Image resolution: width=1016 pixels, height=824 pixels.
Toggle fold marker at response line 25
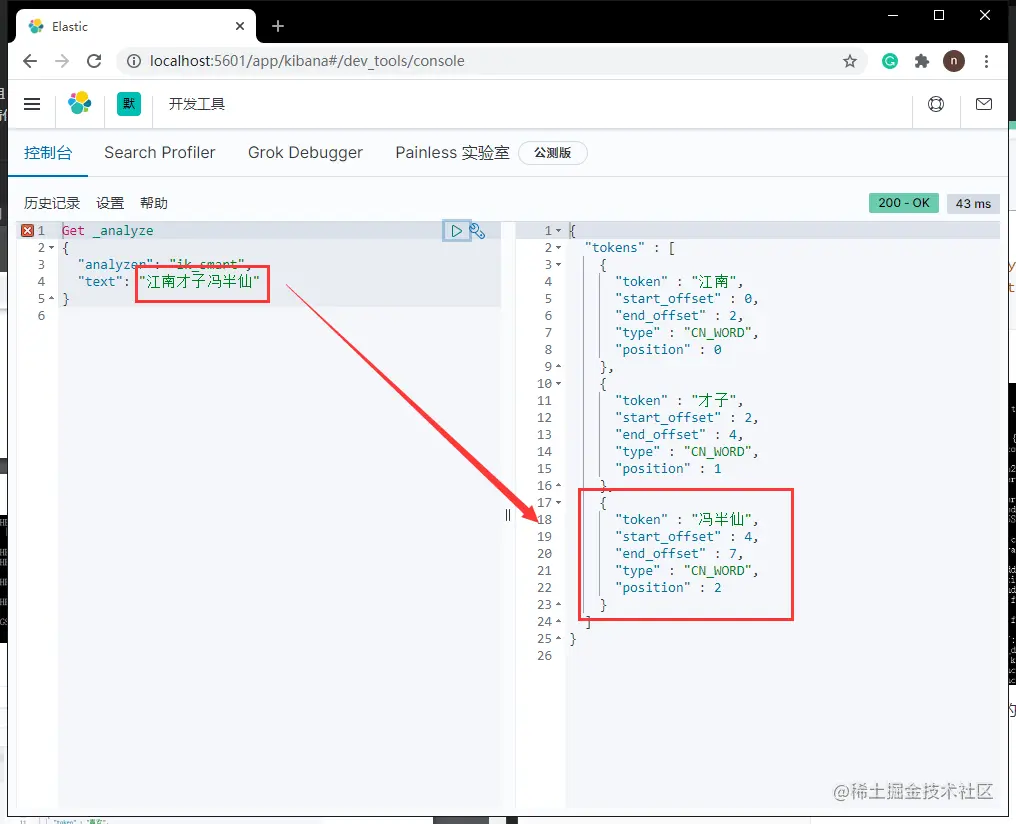(x=559, y=639)
